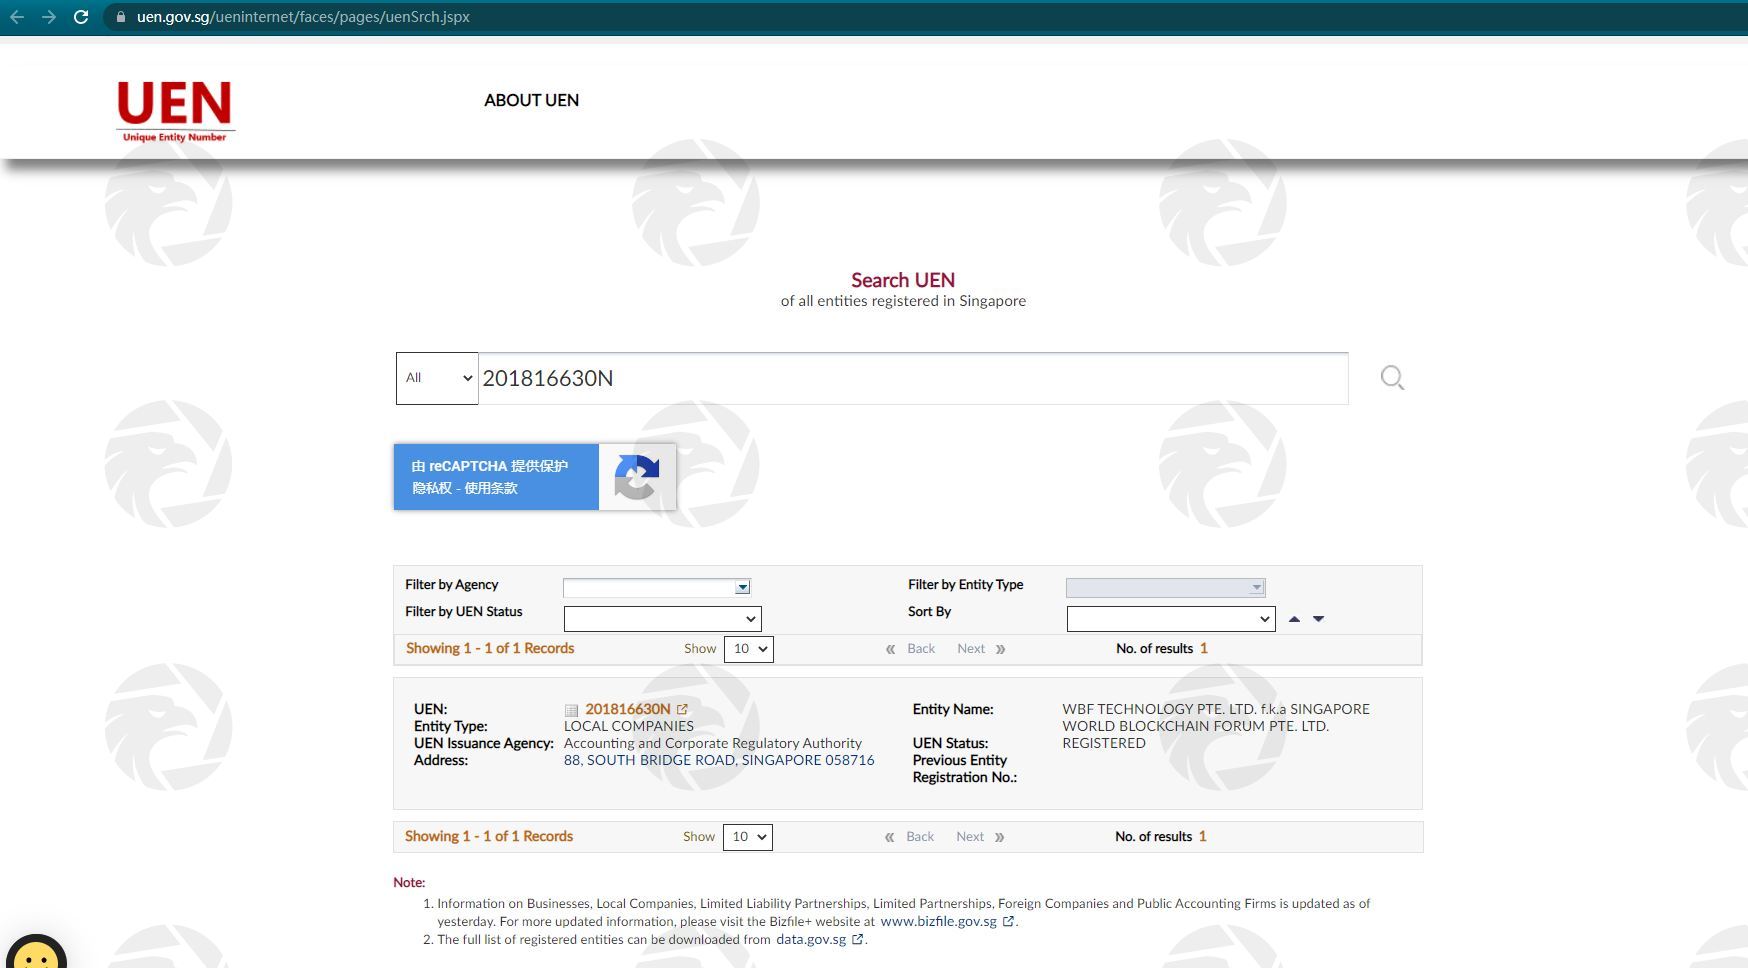
Task: Click the LOCAL COMPANIES entity type text
Action: point(629,726)
